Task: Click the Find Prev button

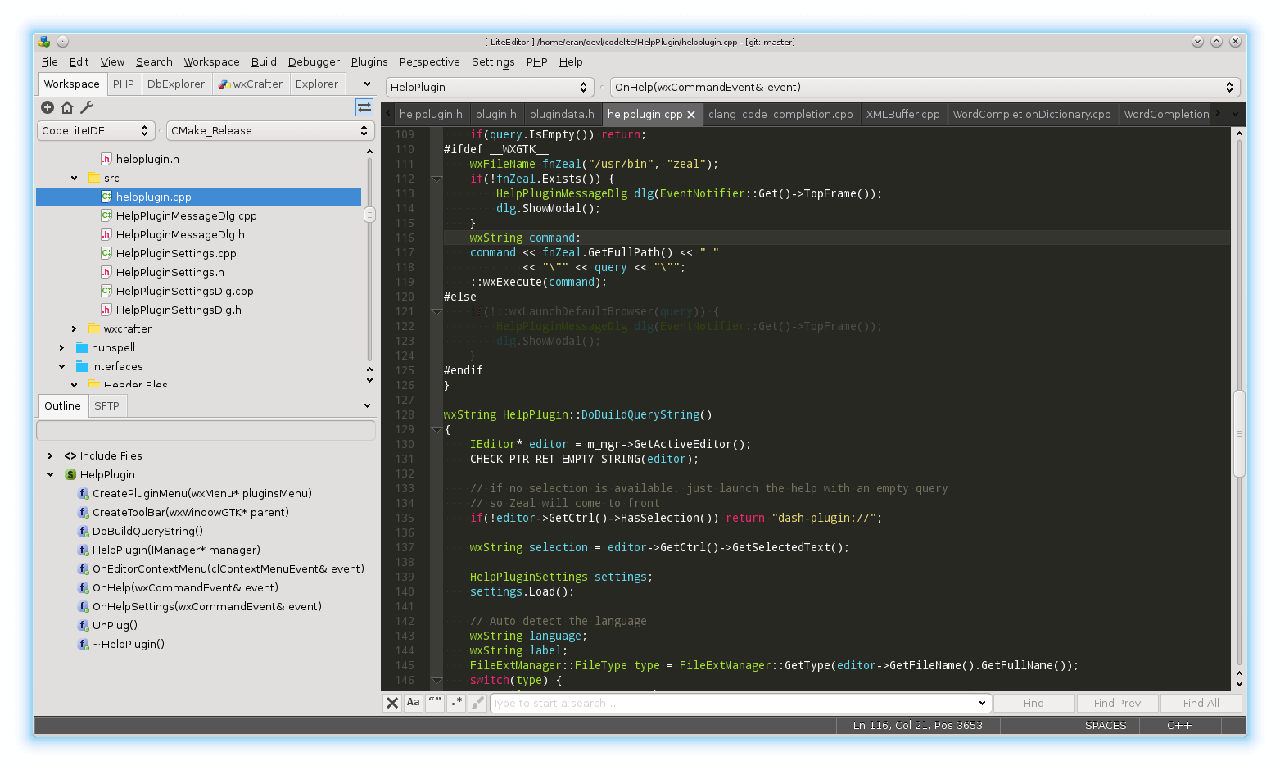Action: coord(1117,703)
